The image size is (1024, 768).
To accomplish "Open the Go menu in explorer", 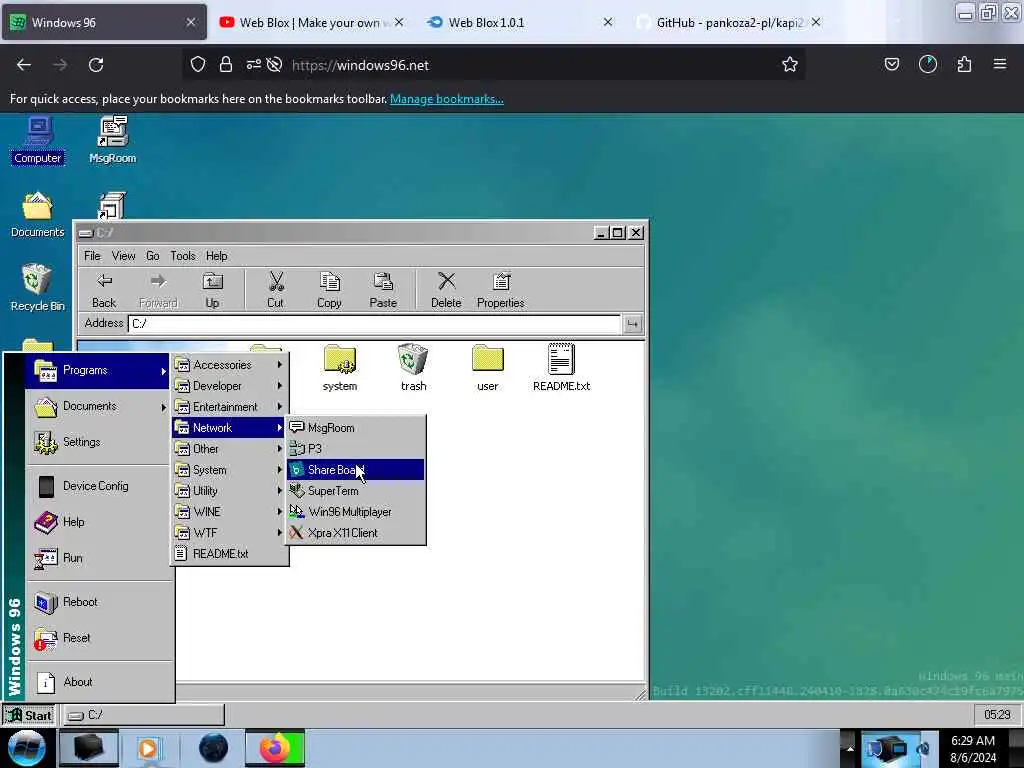I will click(x=153, y=256).
